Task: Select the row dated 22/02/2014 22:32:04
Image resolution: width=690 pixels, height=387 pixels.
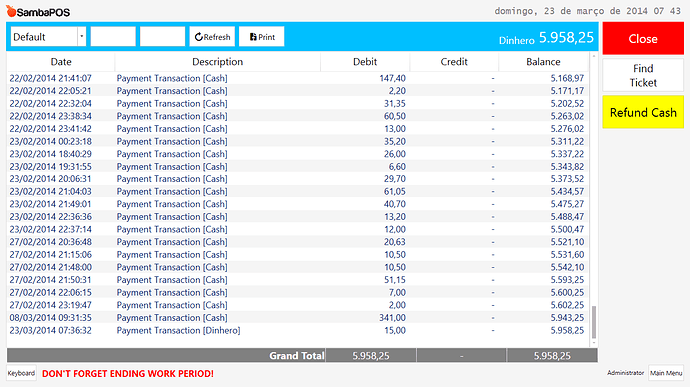Action: pos(297,103)
